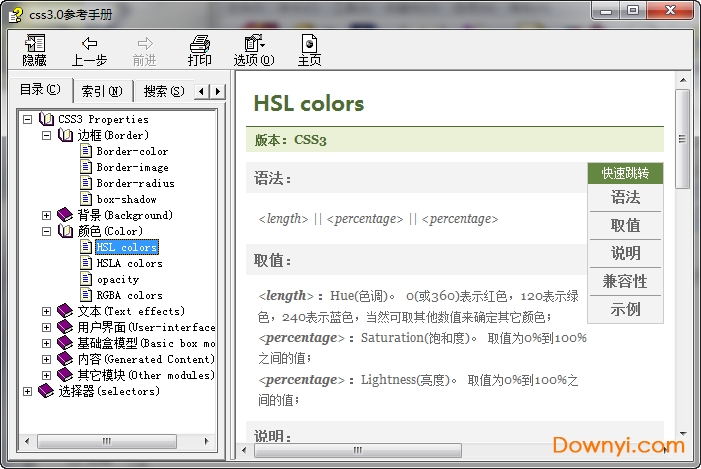This screenshot has height=469, width=701.
Task: Click the help file icon in title bar
Action: [16, 15]
